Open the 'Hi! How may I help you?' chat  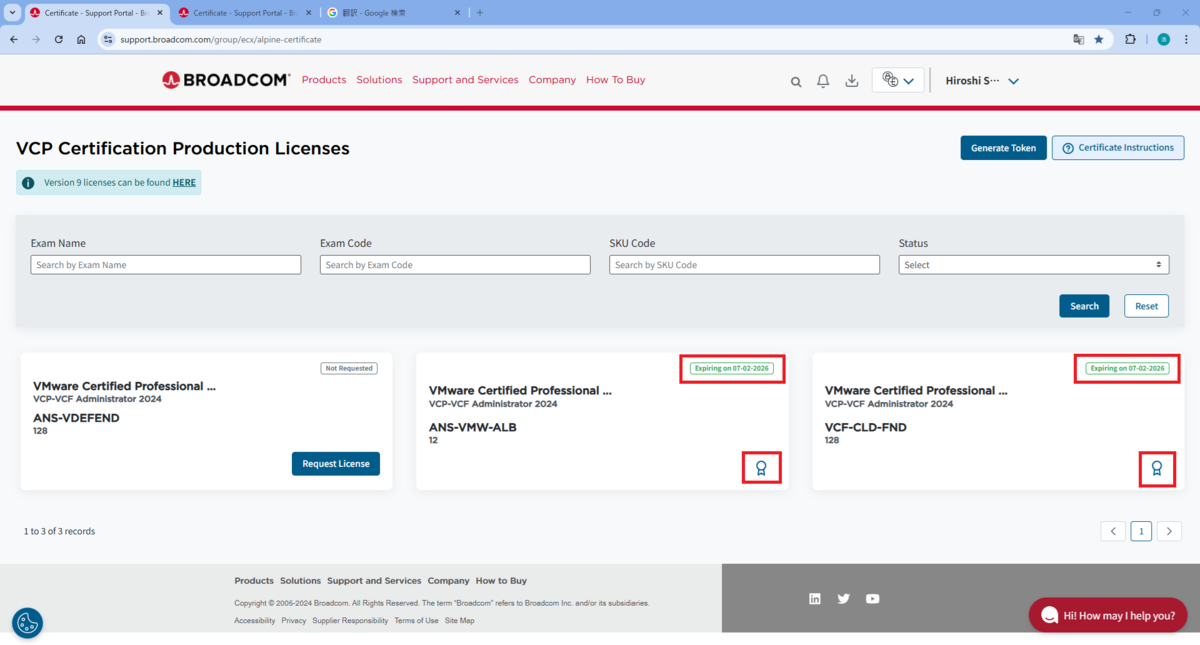(1108, 615)
